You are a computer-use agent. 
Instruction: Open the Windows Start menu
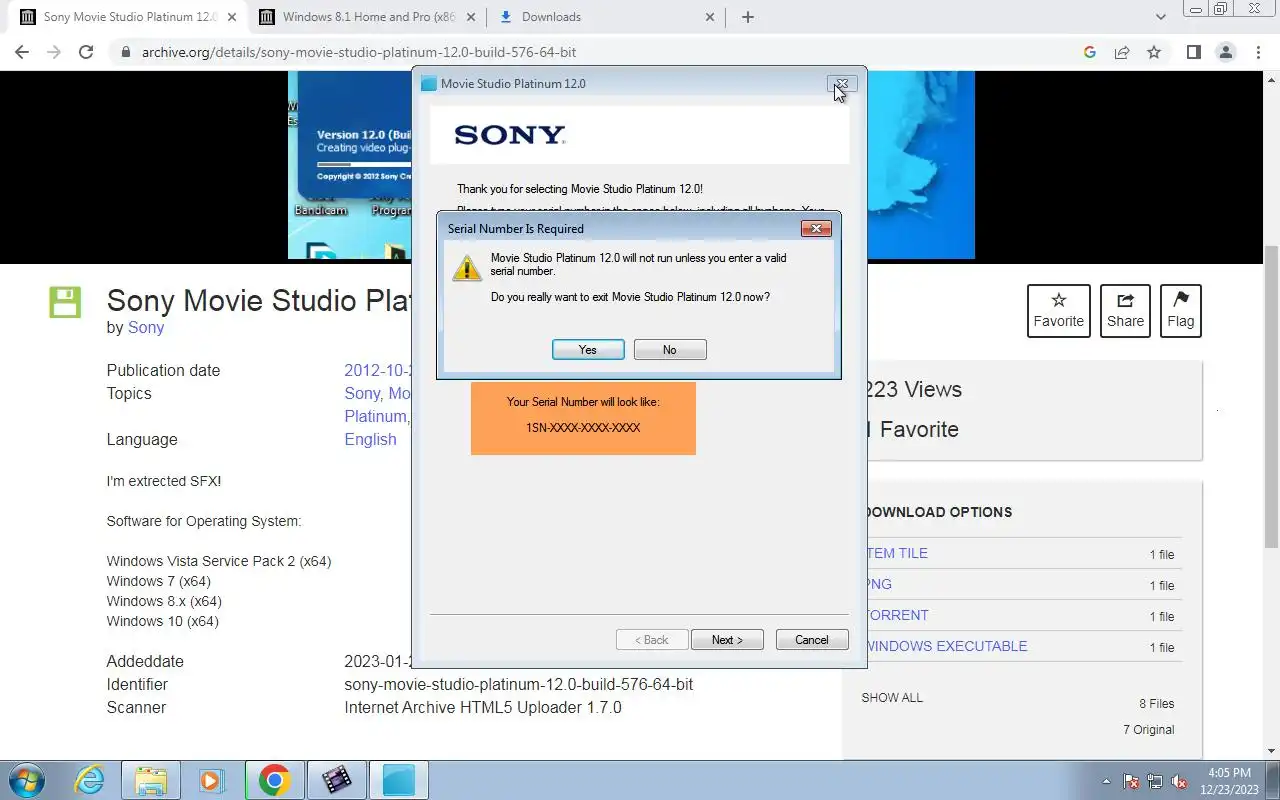click(x=25, y=780)
